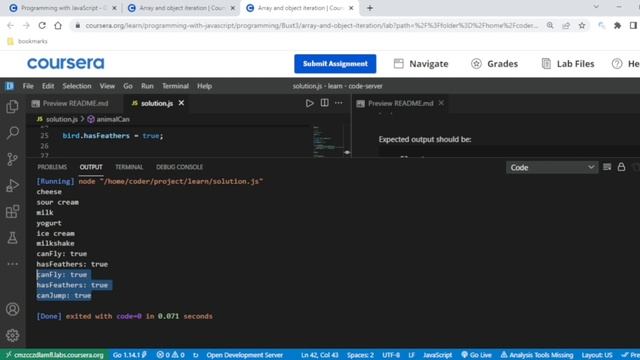Open the bookmarks folder
This screenshot has width=640, height=360.
(x=27, y=41)
